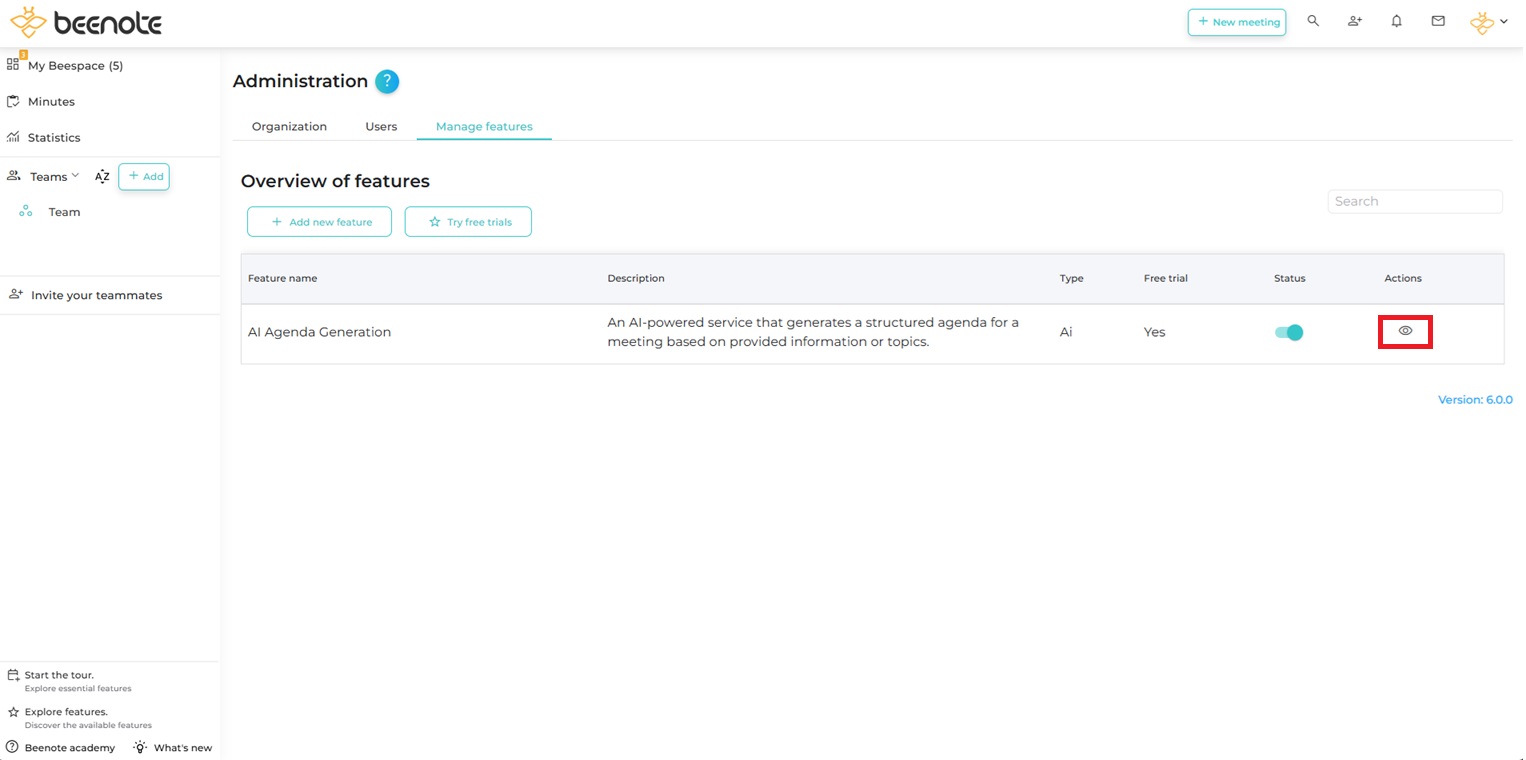1526x760 pixels.
Task: Open the profile avatar dropdown menu
Action: [x=1488, y=22]
